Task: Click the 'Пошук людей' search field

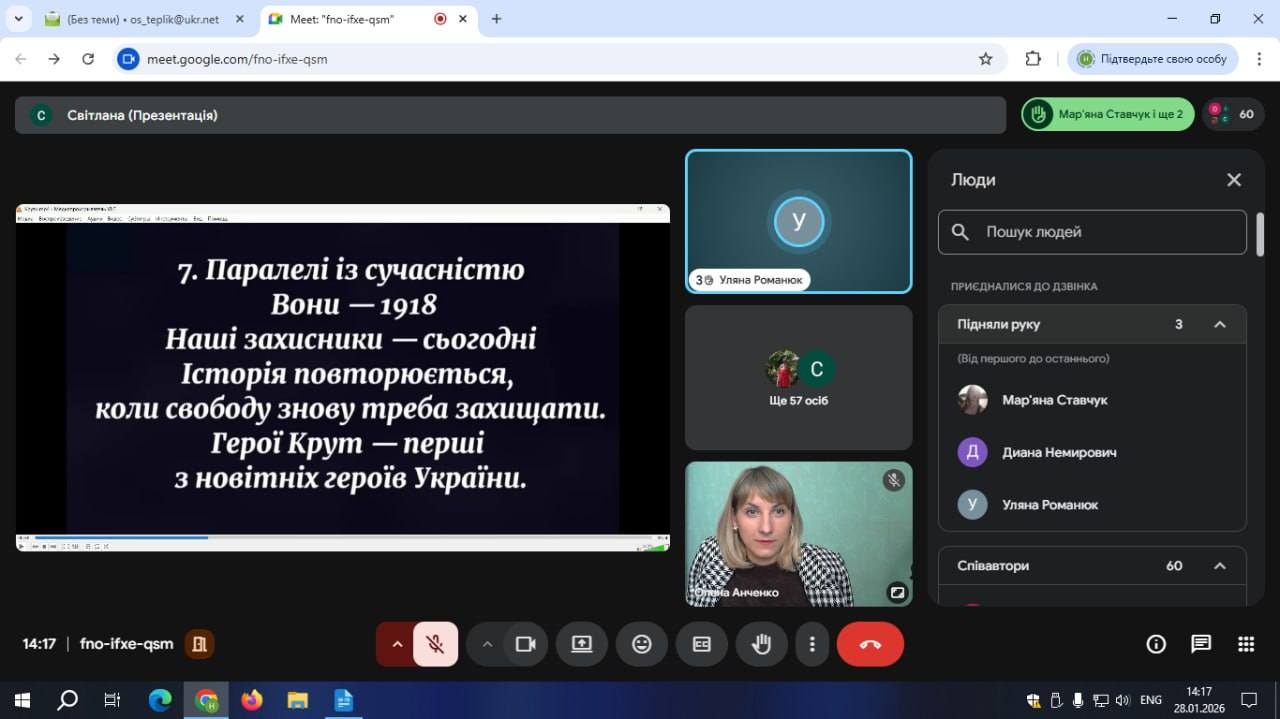Action: click(1100, 232)
